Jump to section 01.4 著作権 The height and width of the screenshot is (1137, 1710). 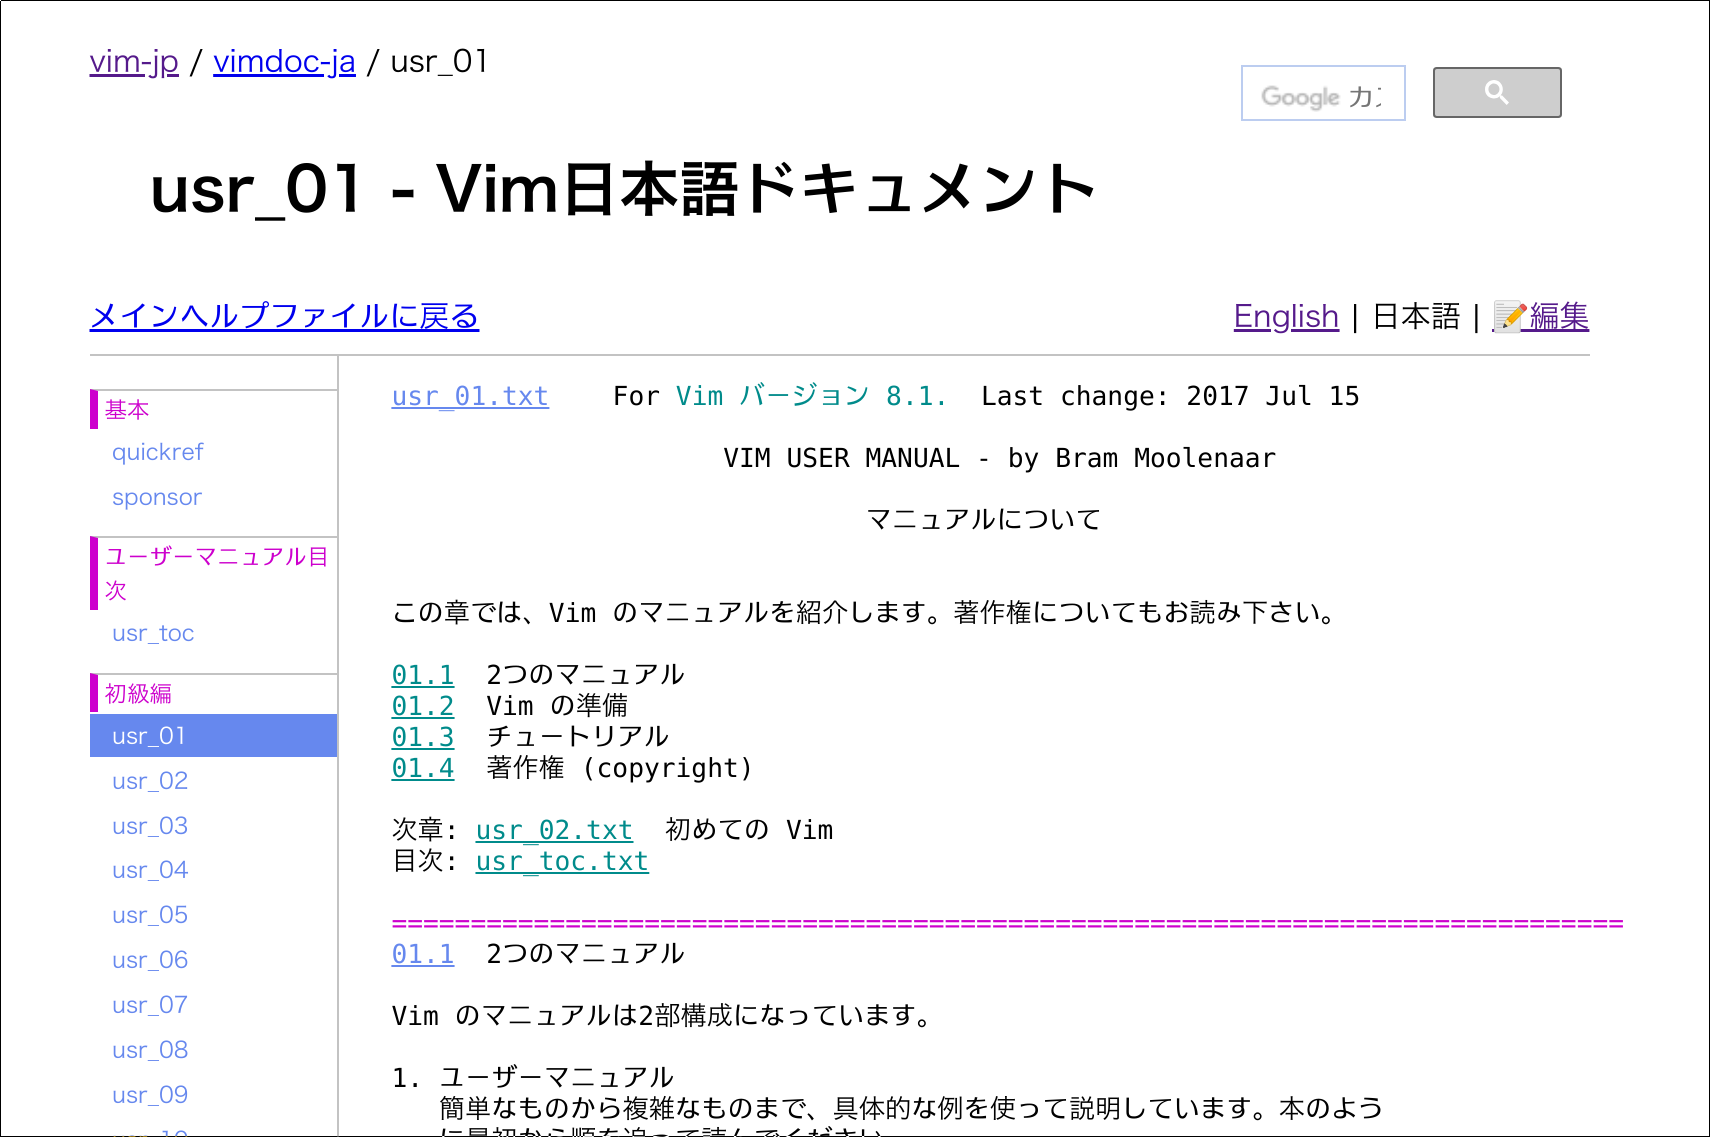coord(423,768)
